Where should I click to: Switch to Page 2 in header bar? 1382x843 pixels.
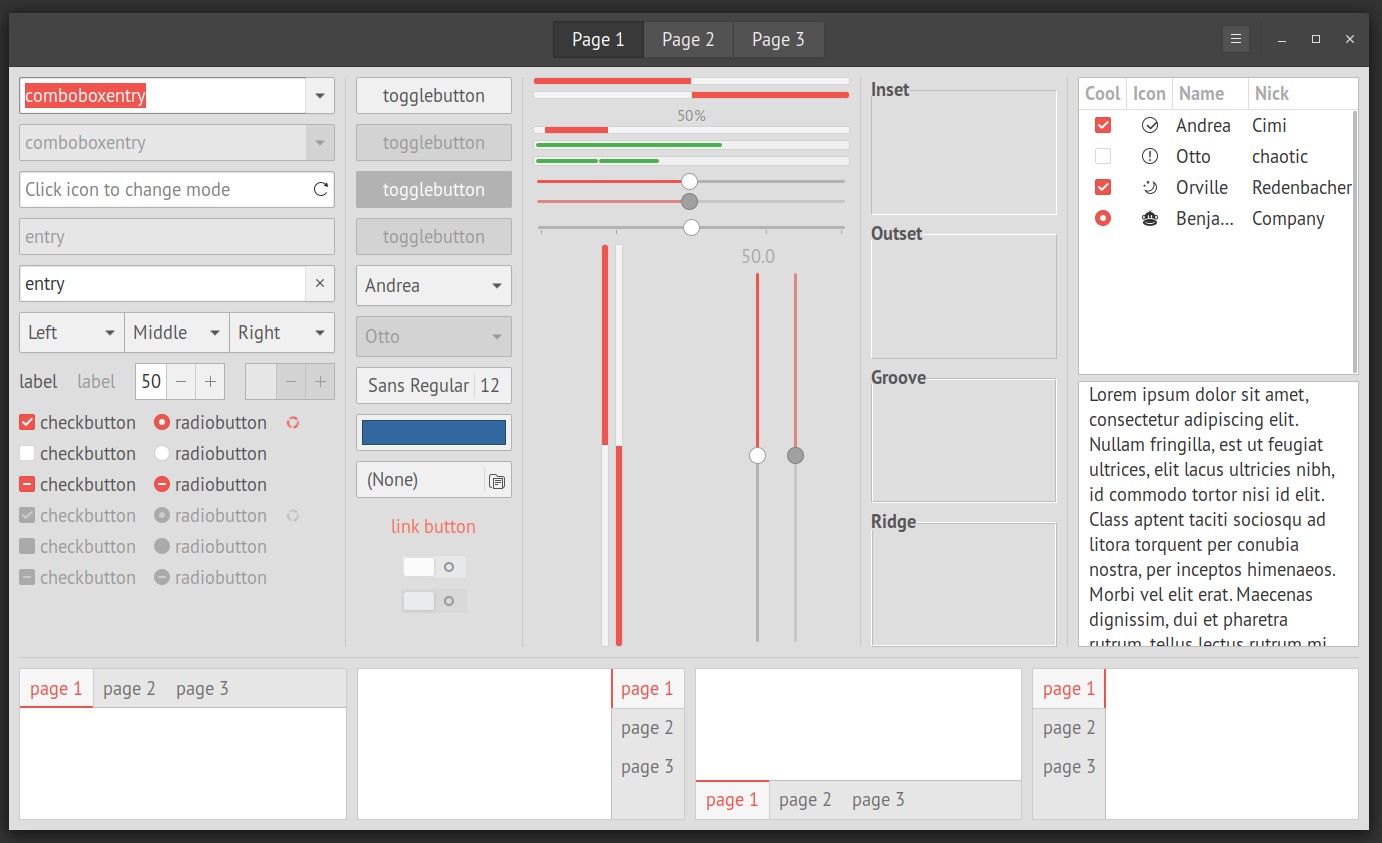tap(688, 39)
